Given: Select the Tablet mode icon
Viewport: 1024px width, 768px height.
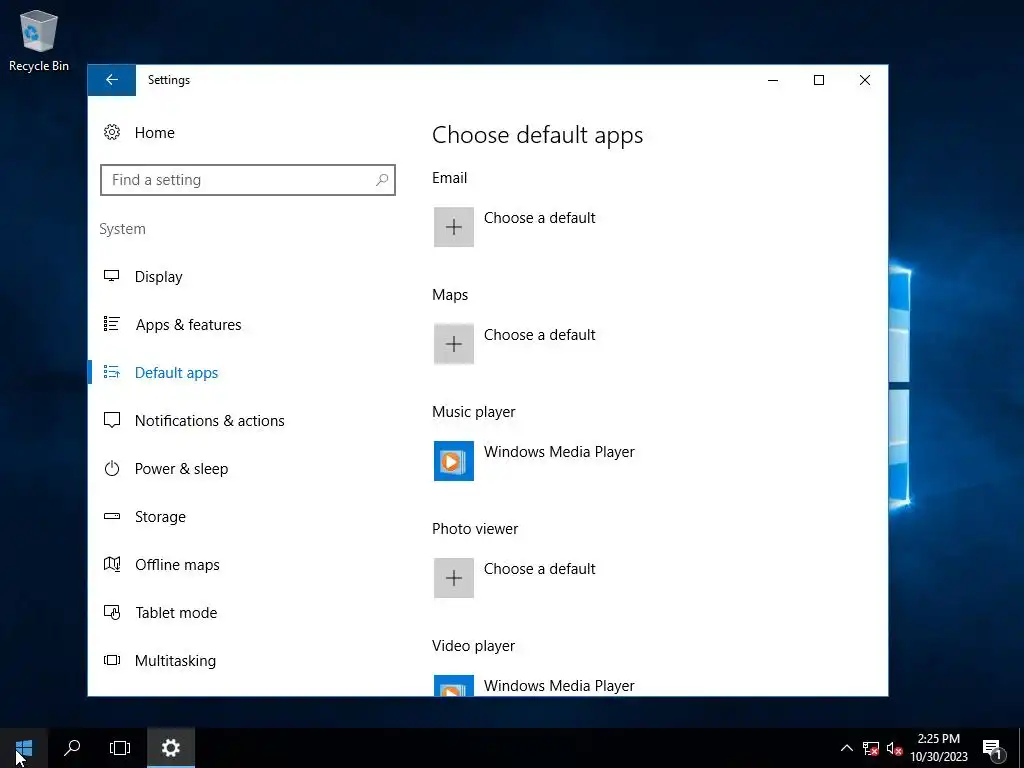Looking at the screenshot, I should click(112, 613).
